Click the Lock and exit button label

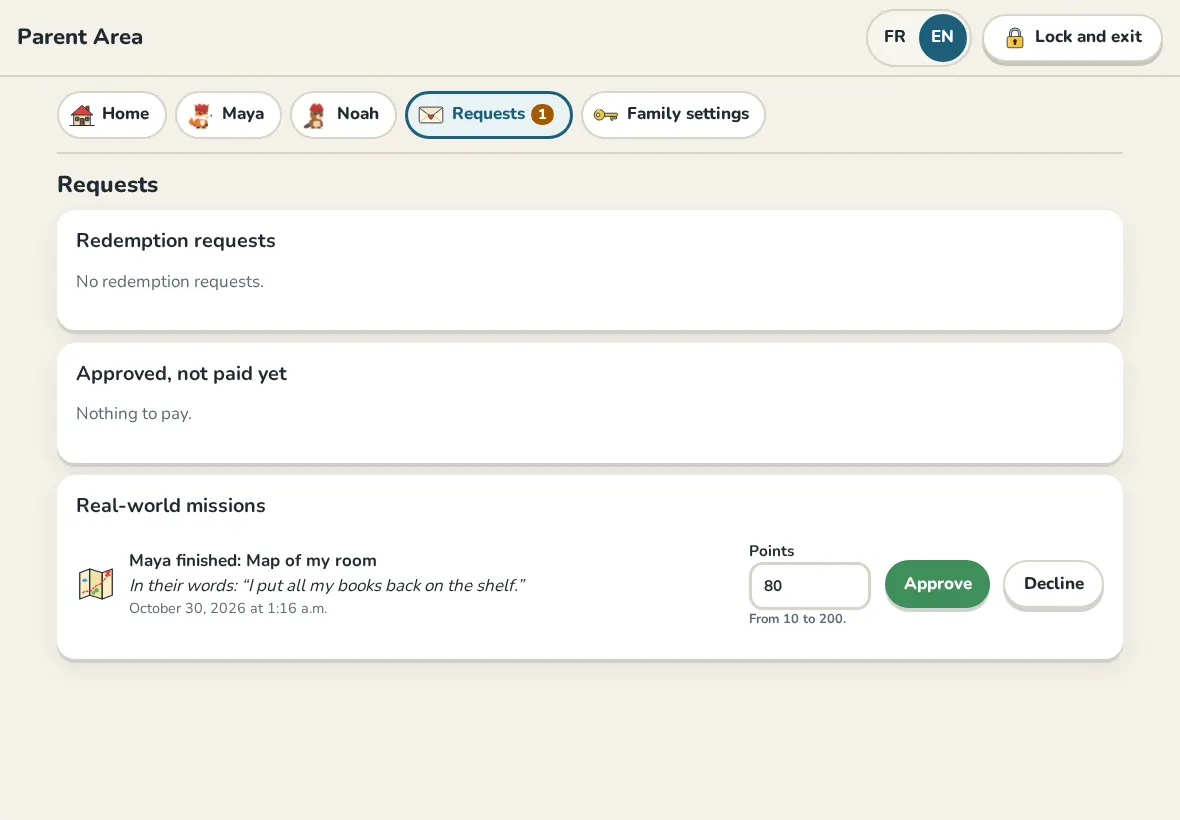click(1088, 36)
